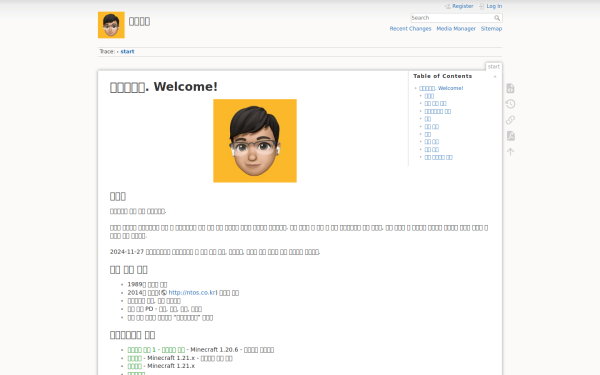Screen dimensions: 600x375
Task: Click the large avatar image
Action: (255, 141)
